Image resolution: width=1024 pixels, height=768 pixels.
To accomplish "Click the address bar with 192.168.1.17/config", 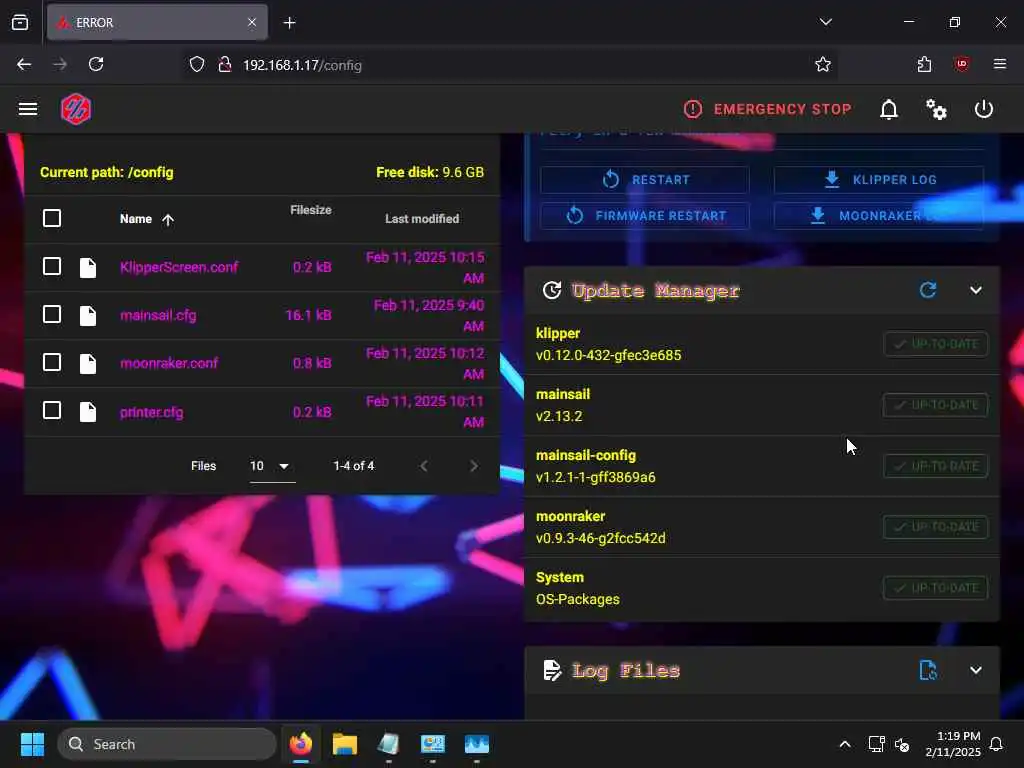I will tap(509, 65).
